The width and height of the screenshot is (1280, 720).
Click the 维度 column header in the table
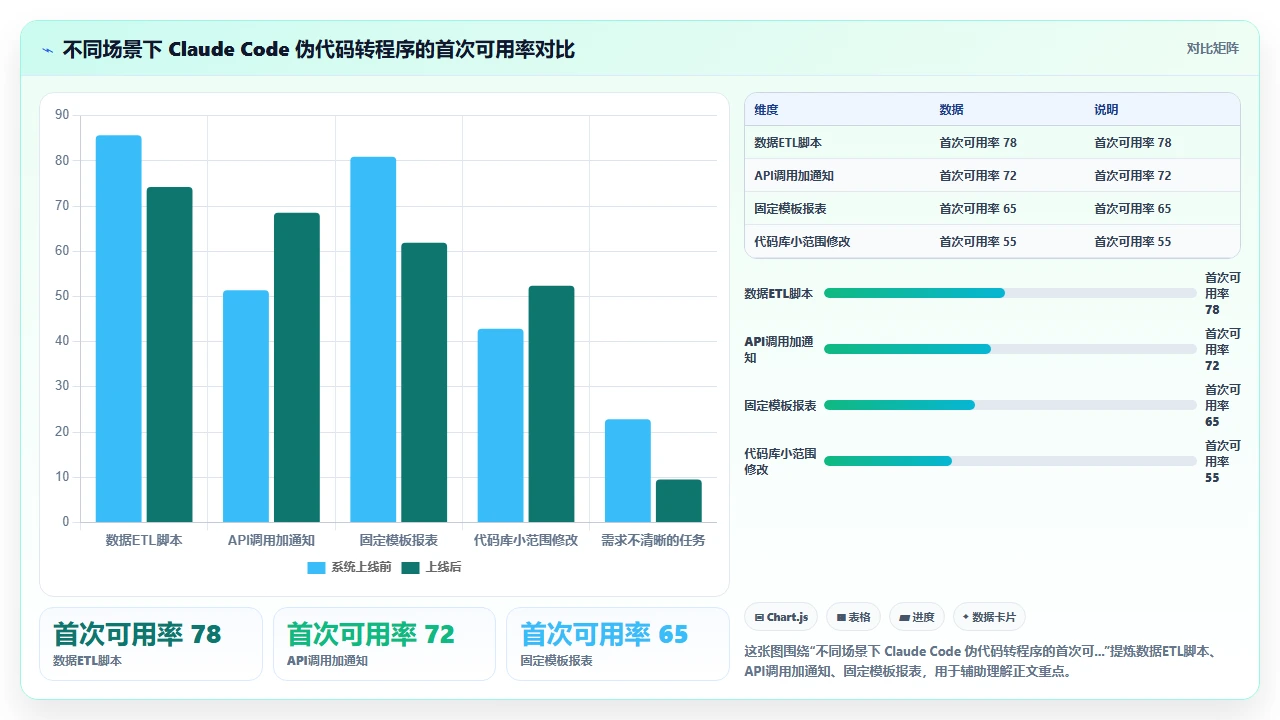(766, 110)
